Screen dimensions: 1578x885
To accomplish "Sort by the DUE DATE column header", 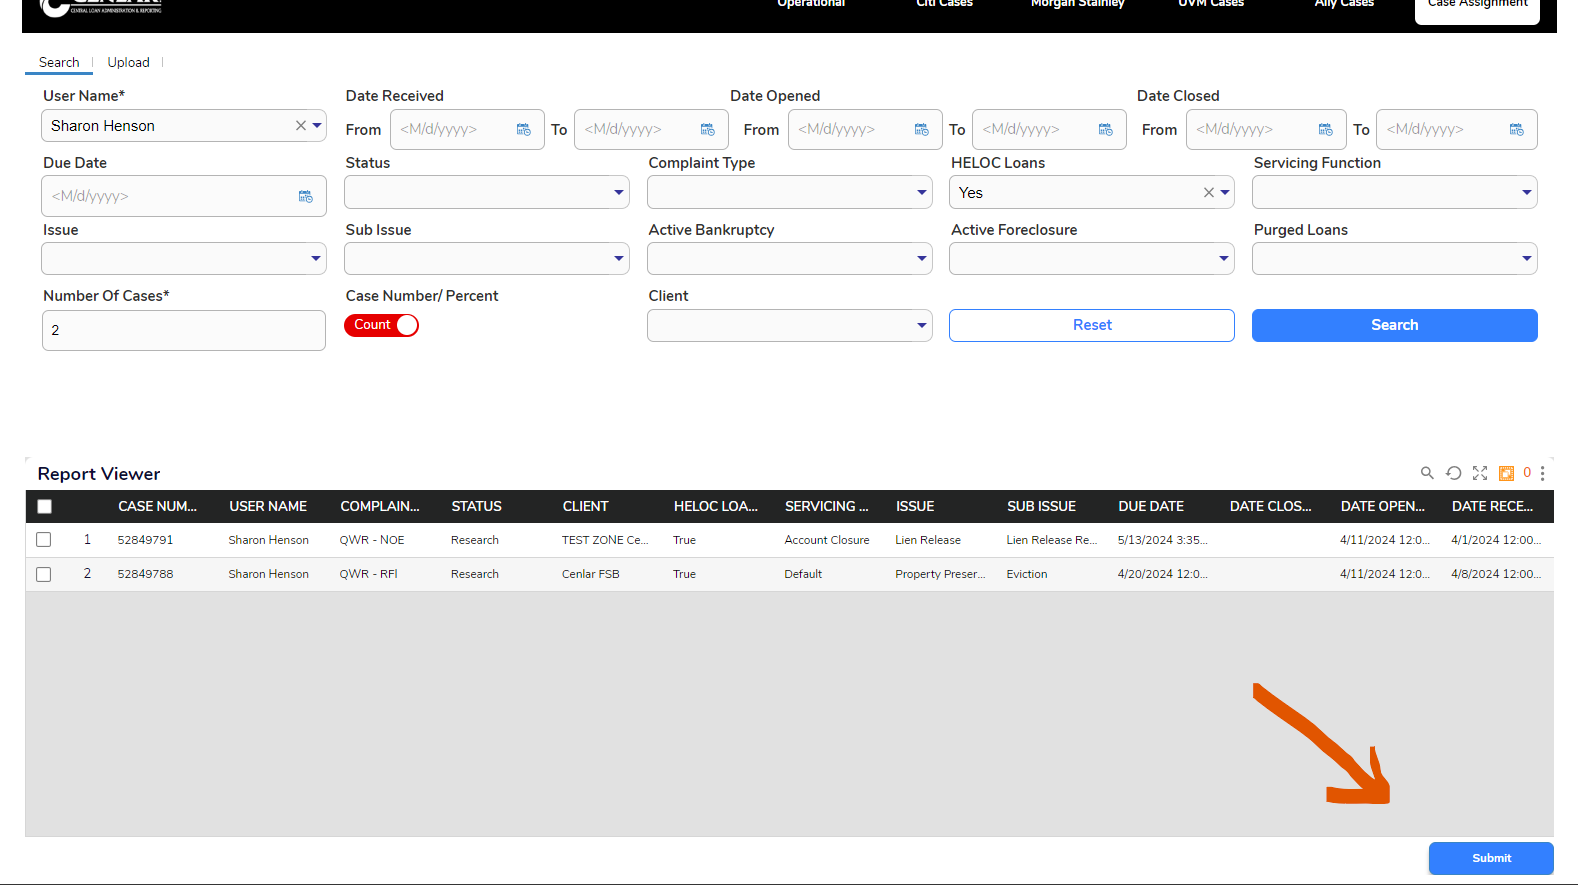I will point(1151,507).
